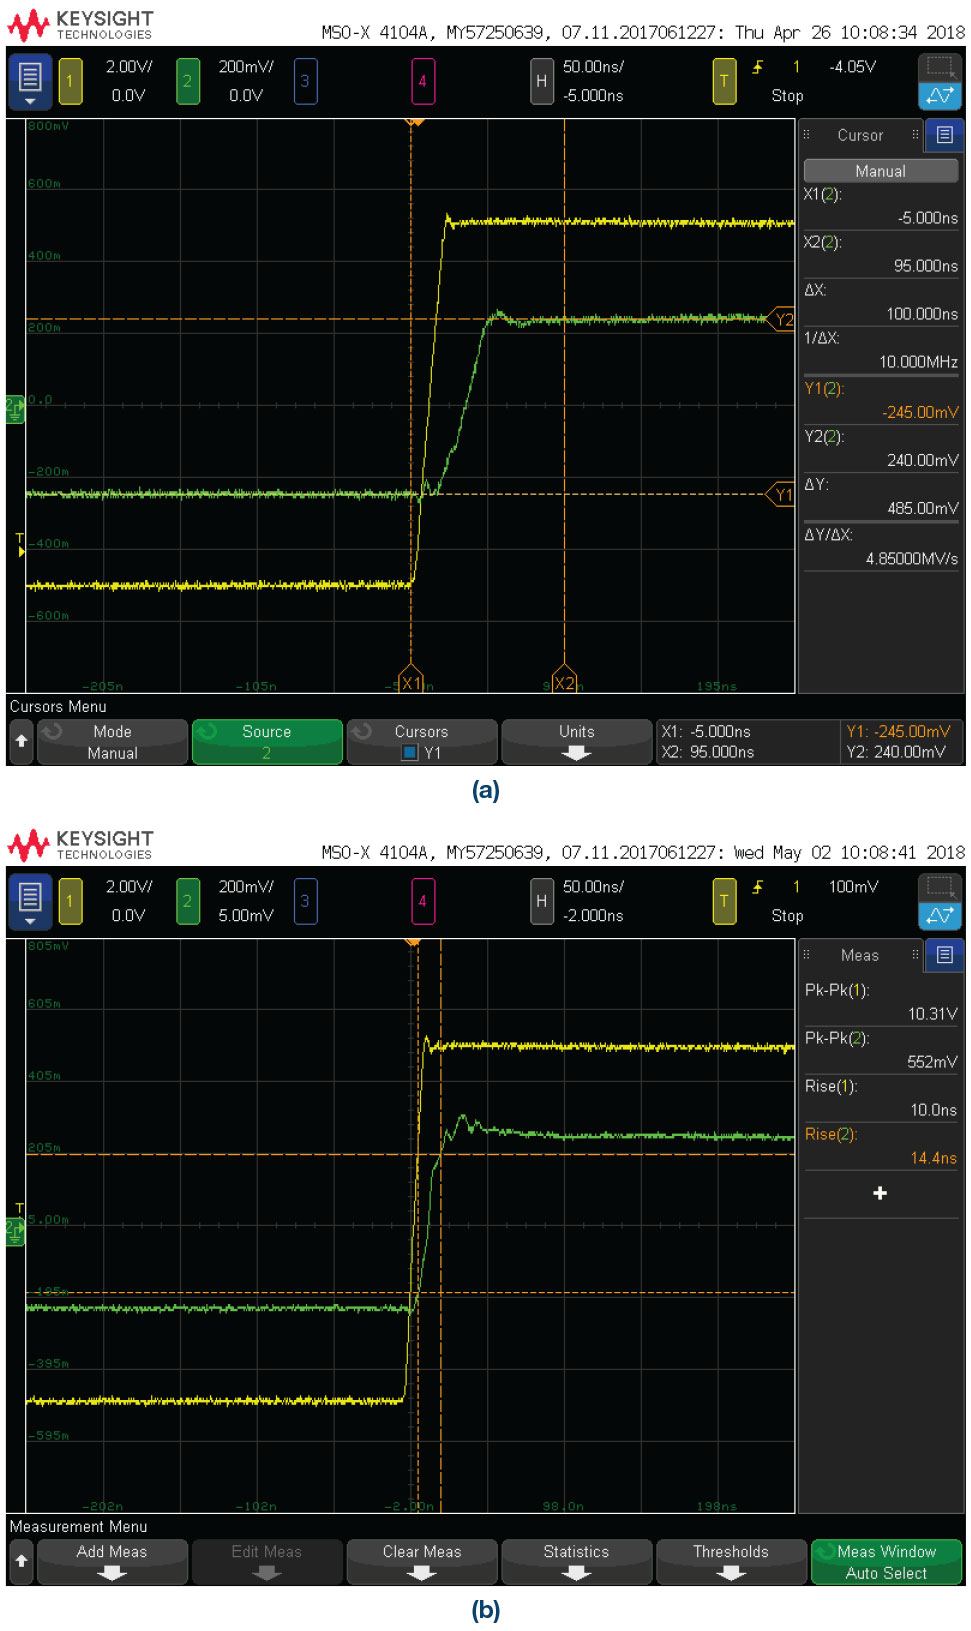Select the Rise(2) measurement entry
The width and height of the screenshot is (971, 1631).
[x=880, y=1146]
